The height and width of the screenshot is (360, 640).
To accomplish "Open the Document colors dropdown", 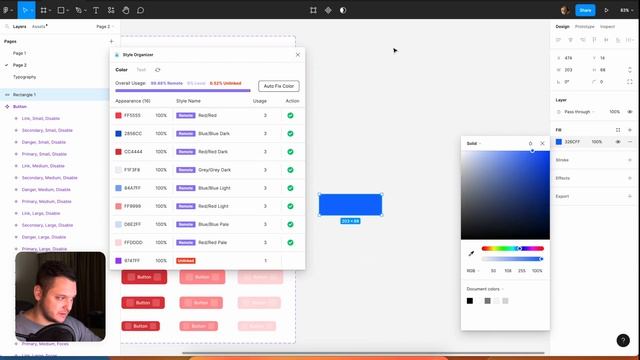I will pos(485,289).
